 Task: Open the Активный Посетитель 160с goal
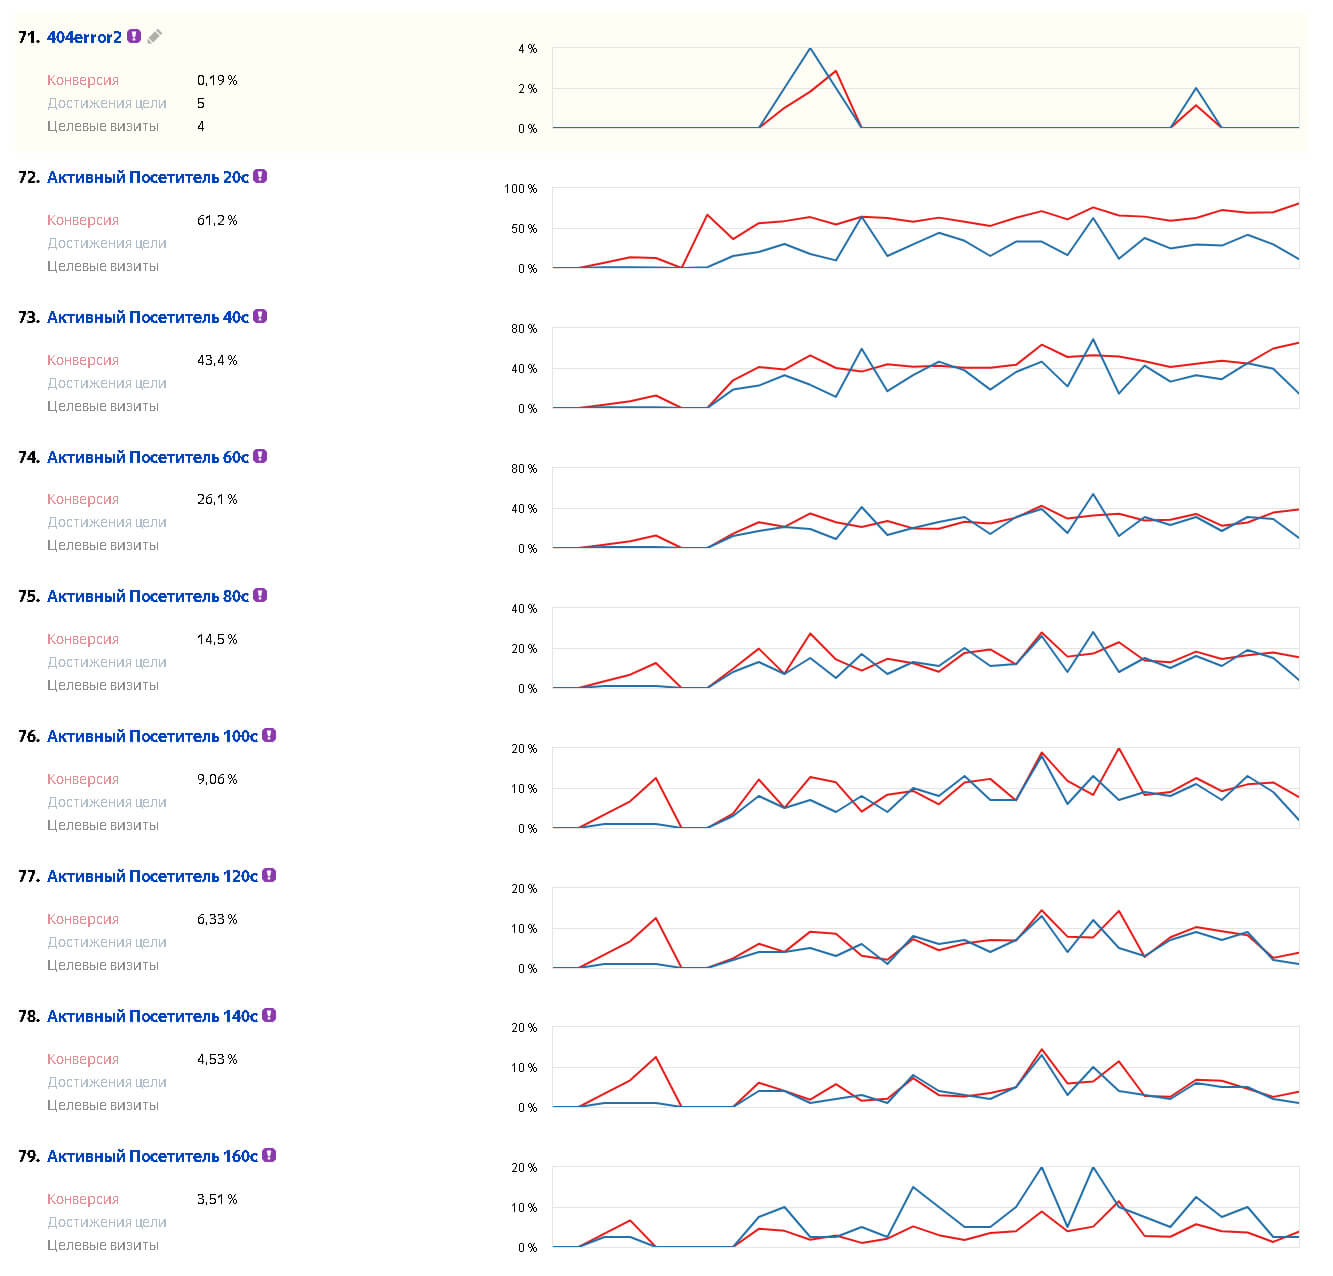coord(152,1156)
